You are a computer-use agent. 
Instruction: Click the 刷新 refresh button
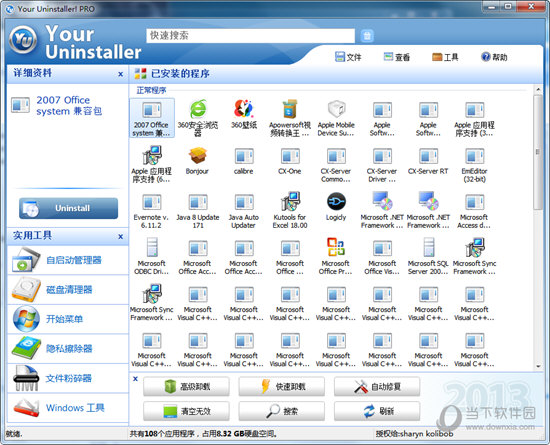tap(377, 411)
